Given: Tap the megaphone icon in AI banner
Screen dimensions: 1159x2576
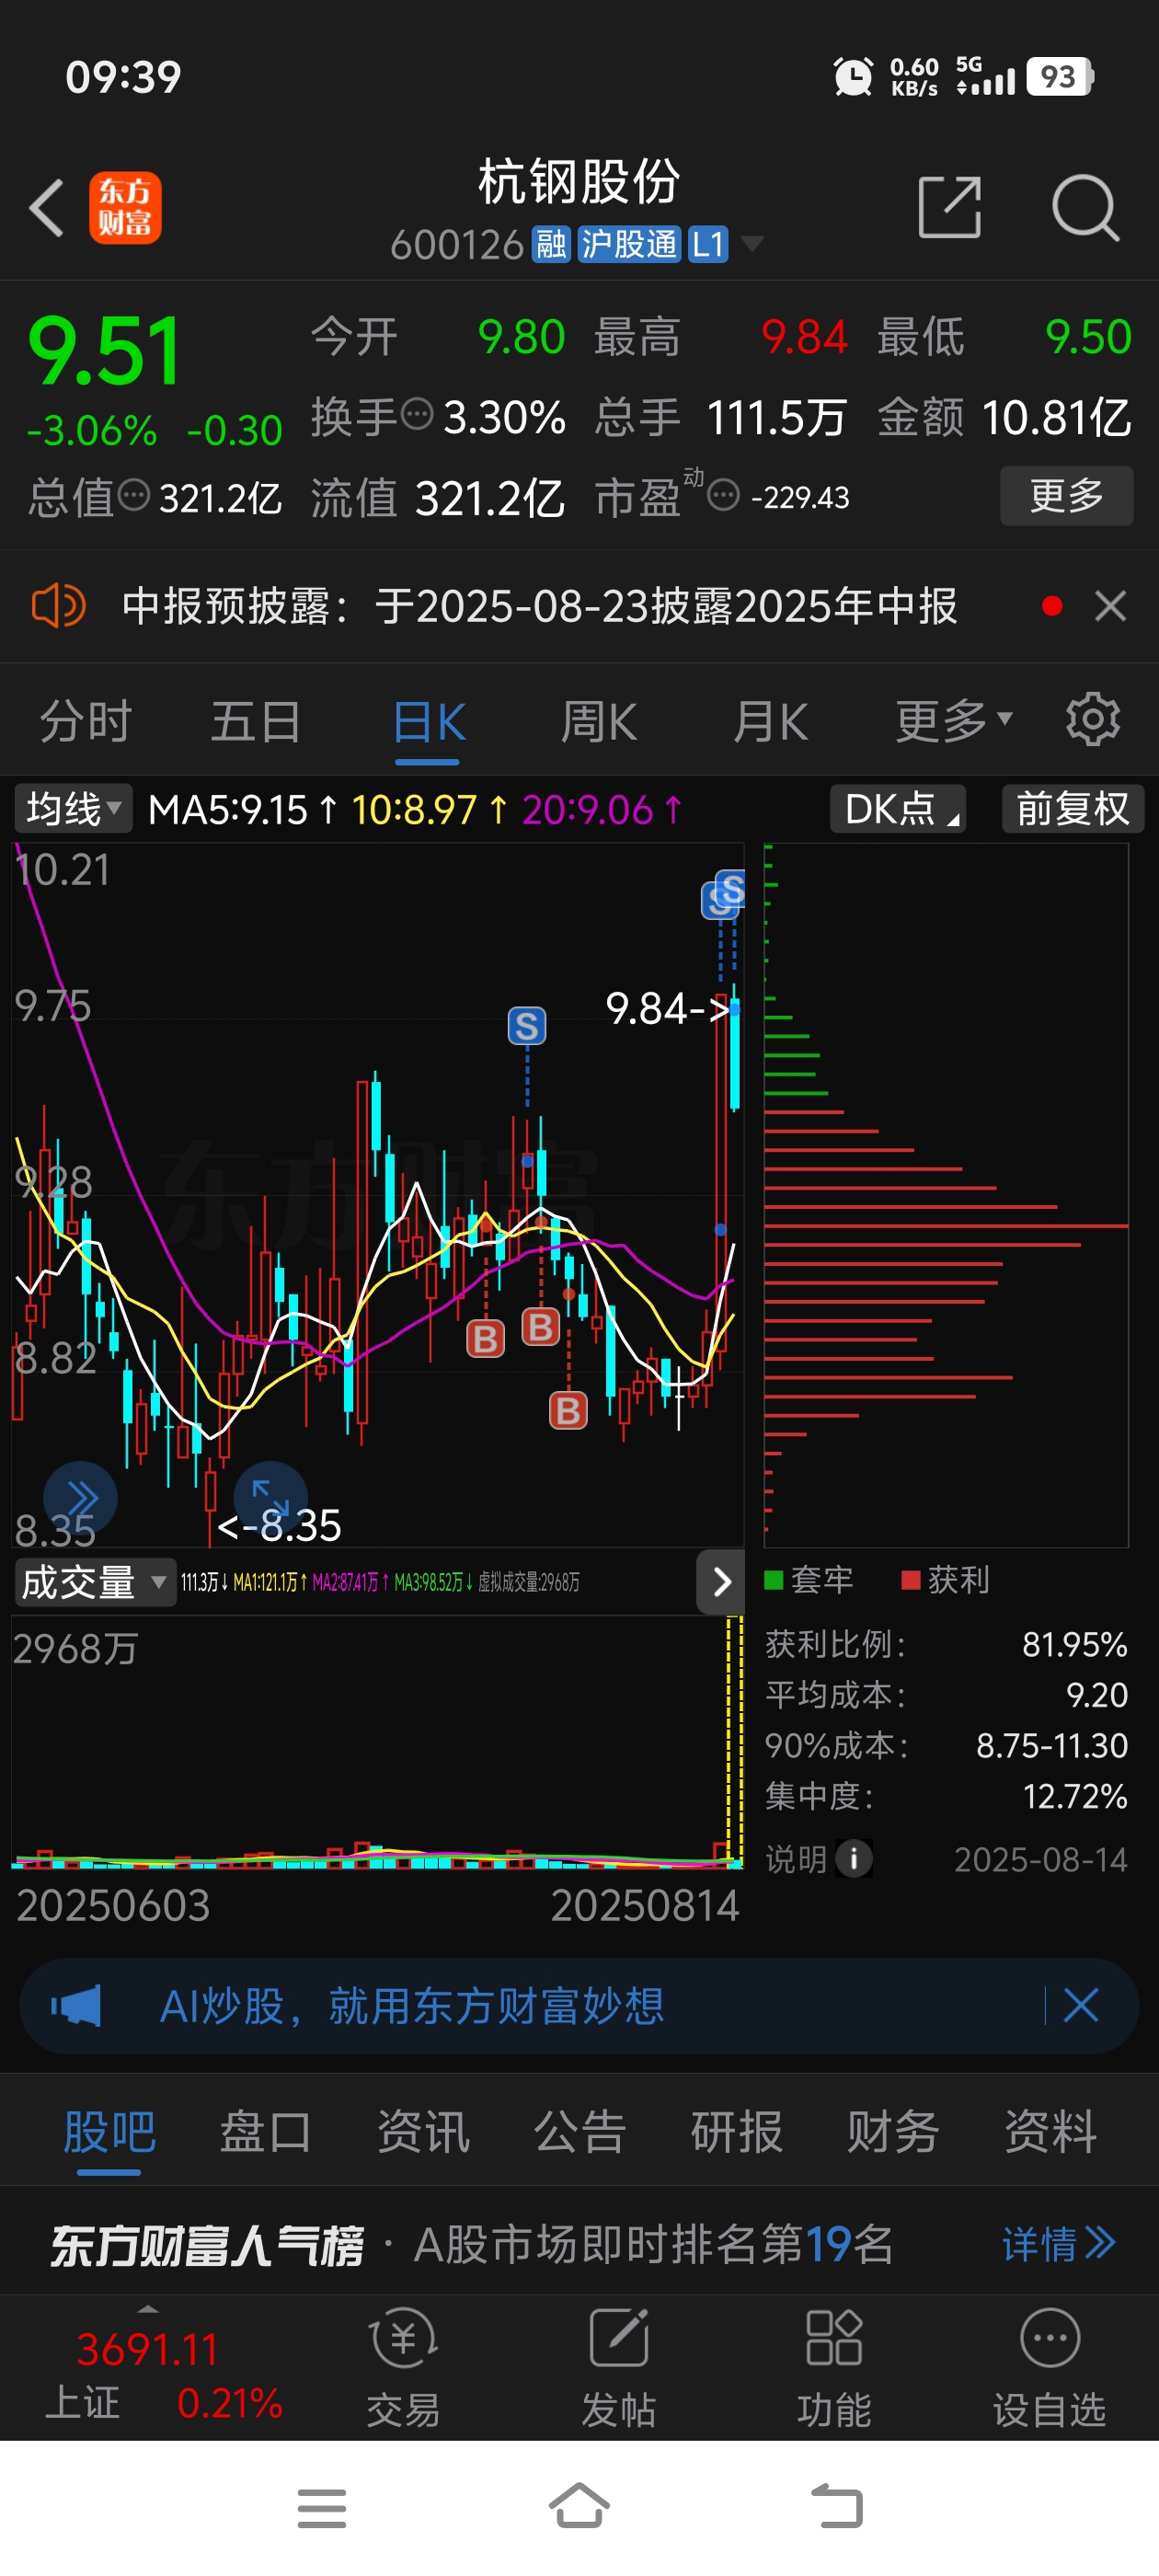Looking at the screenshot, I should tap(77, 2005).
